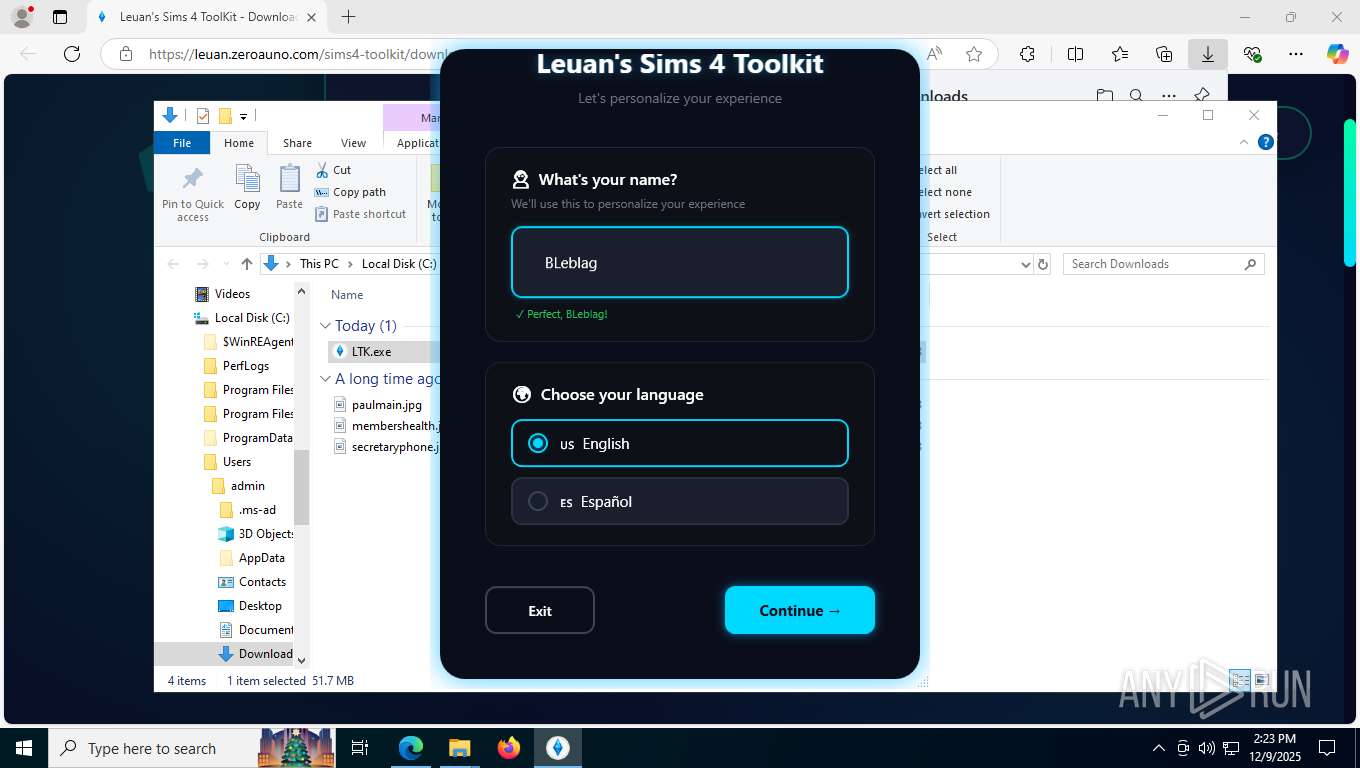Select the Contacts folder in the tree

[x=262, y=582]
